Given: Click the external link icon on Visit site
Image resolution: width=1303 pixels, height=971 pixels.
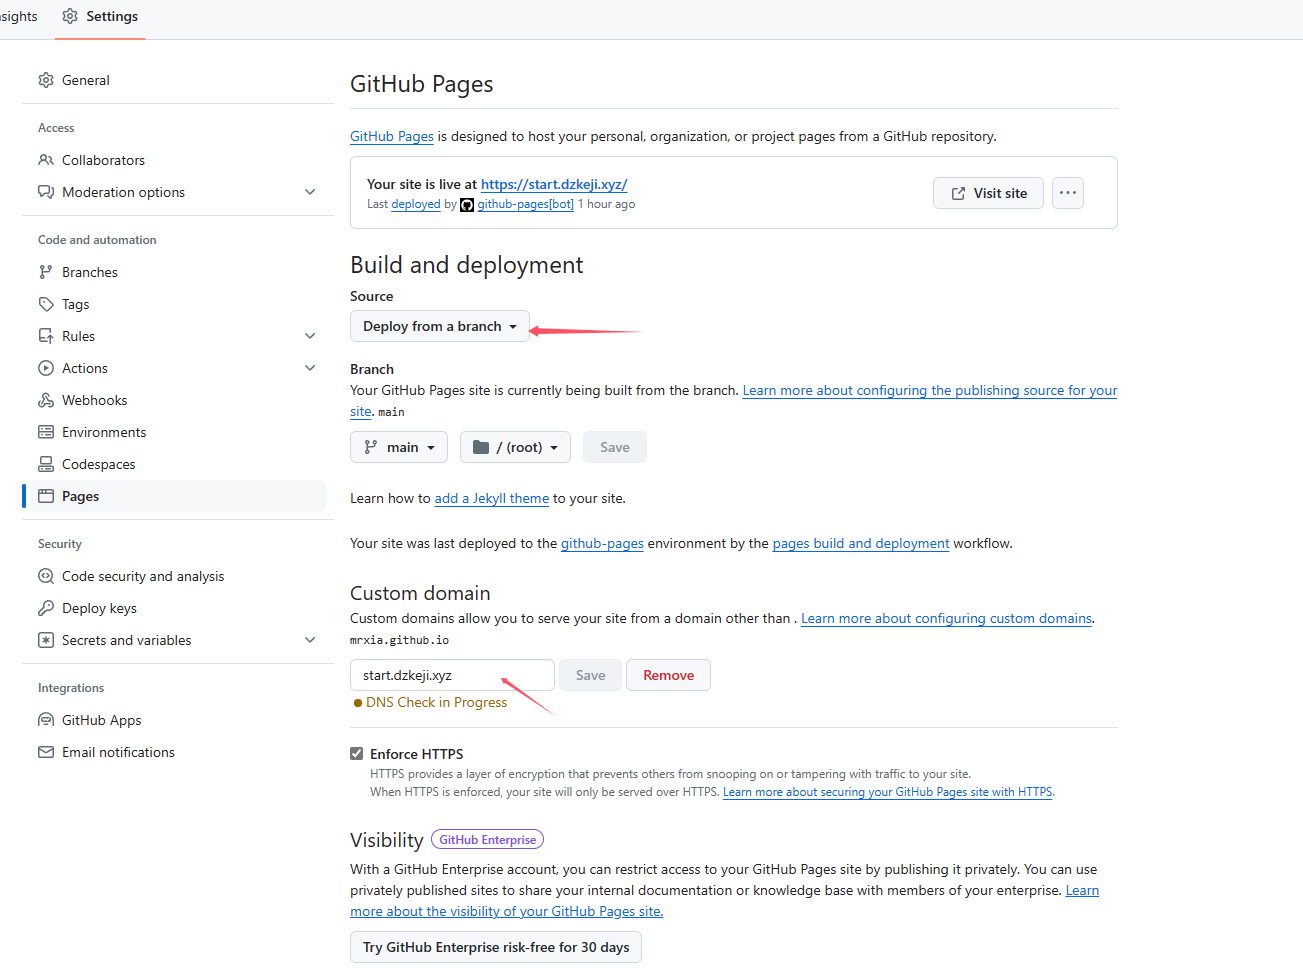Looking at the screenshot, I should coord(958,193).
